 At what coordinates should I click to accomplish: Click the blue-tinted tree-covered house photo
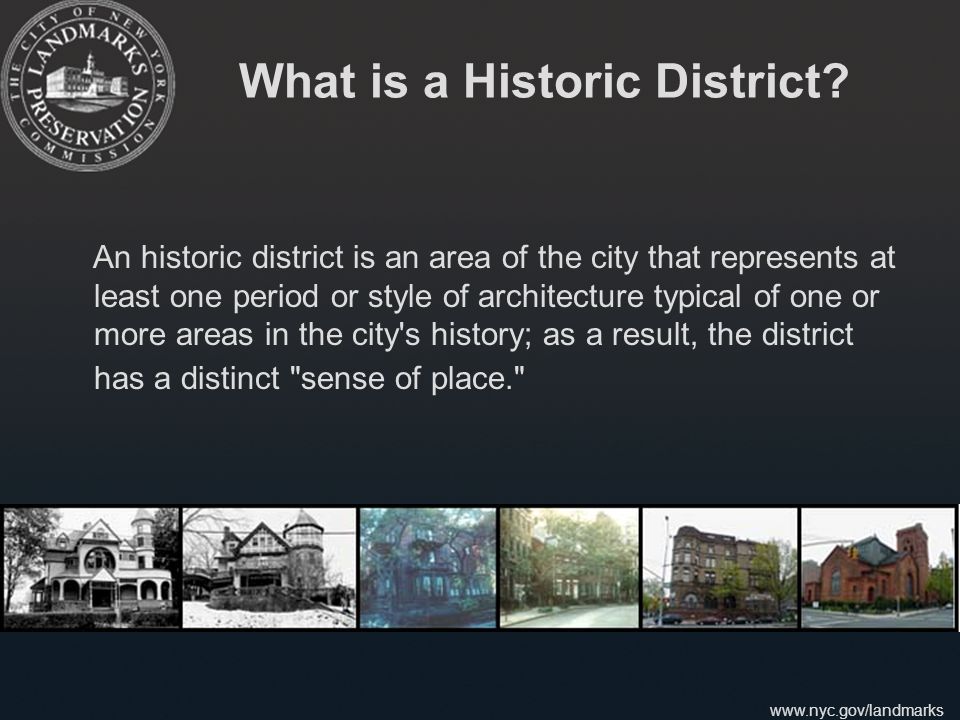[x=428, y=568]
